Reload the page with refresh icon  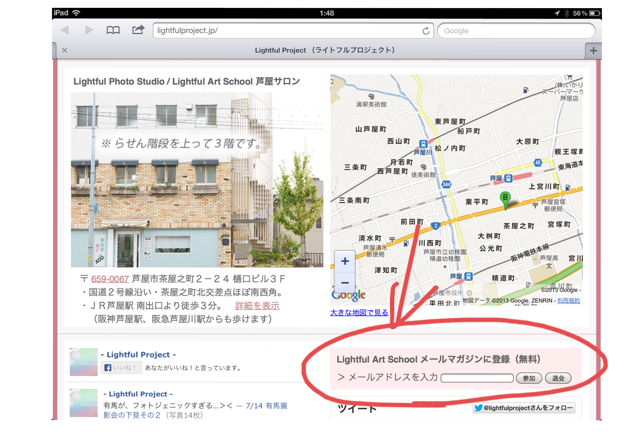[426, 31]
